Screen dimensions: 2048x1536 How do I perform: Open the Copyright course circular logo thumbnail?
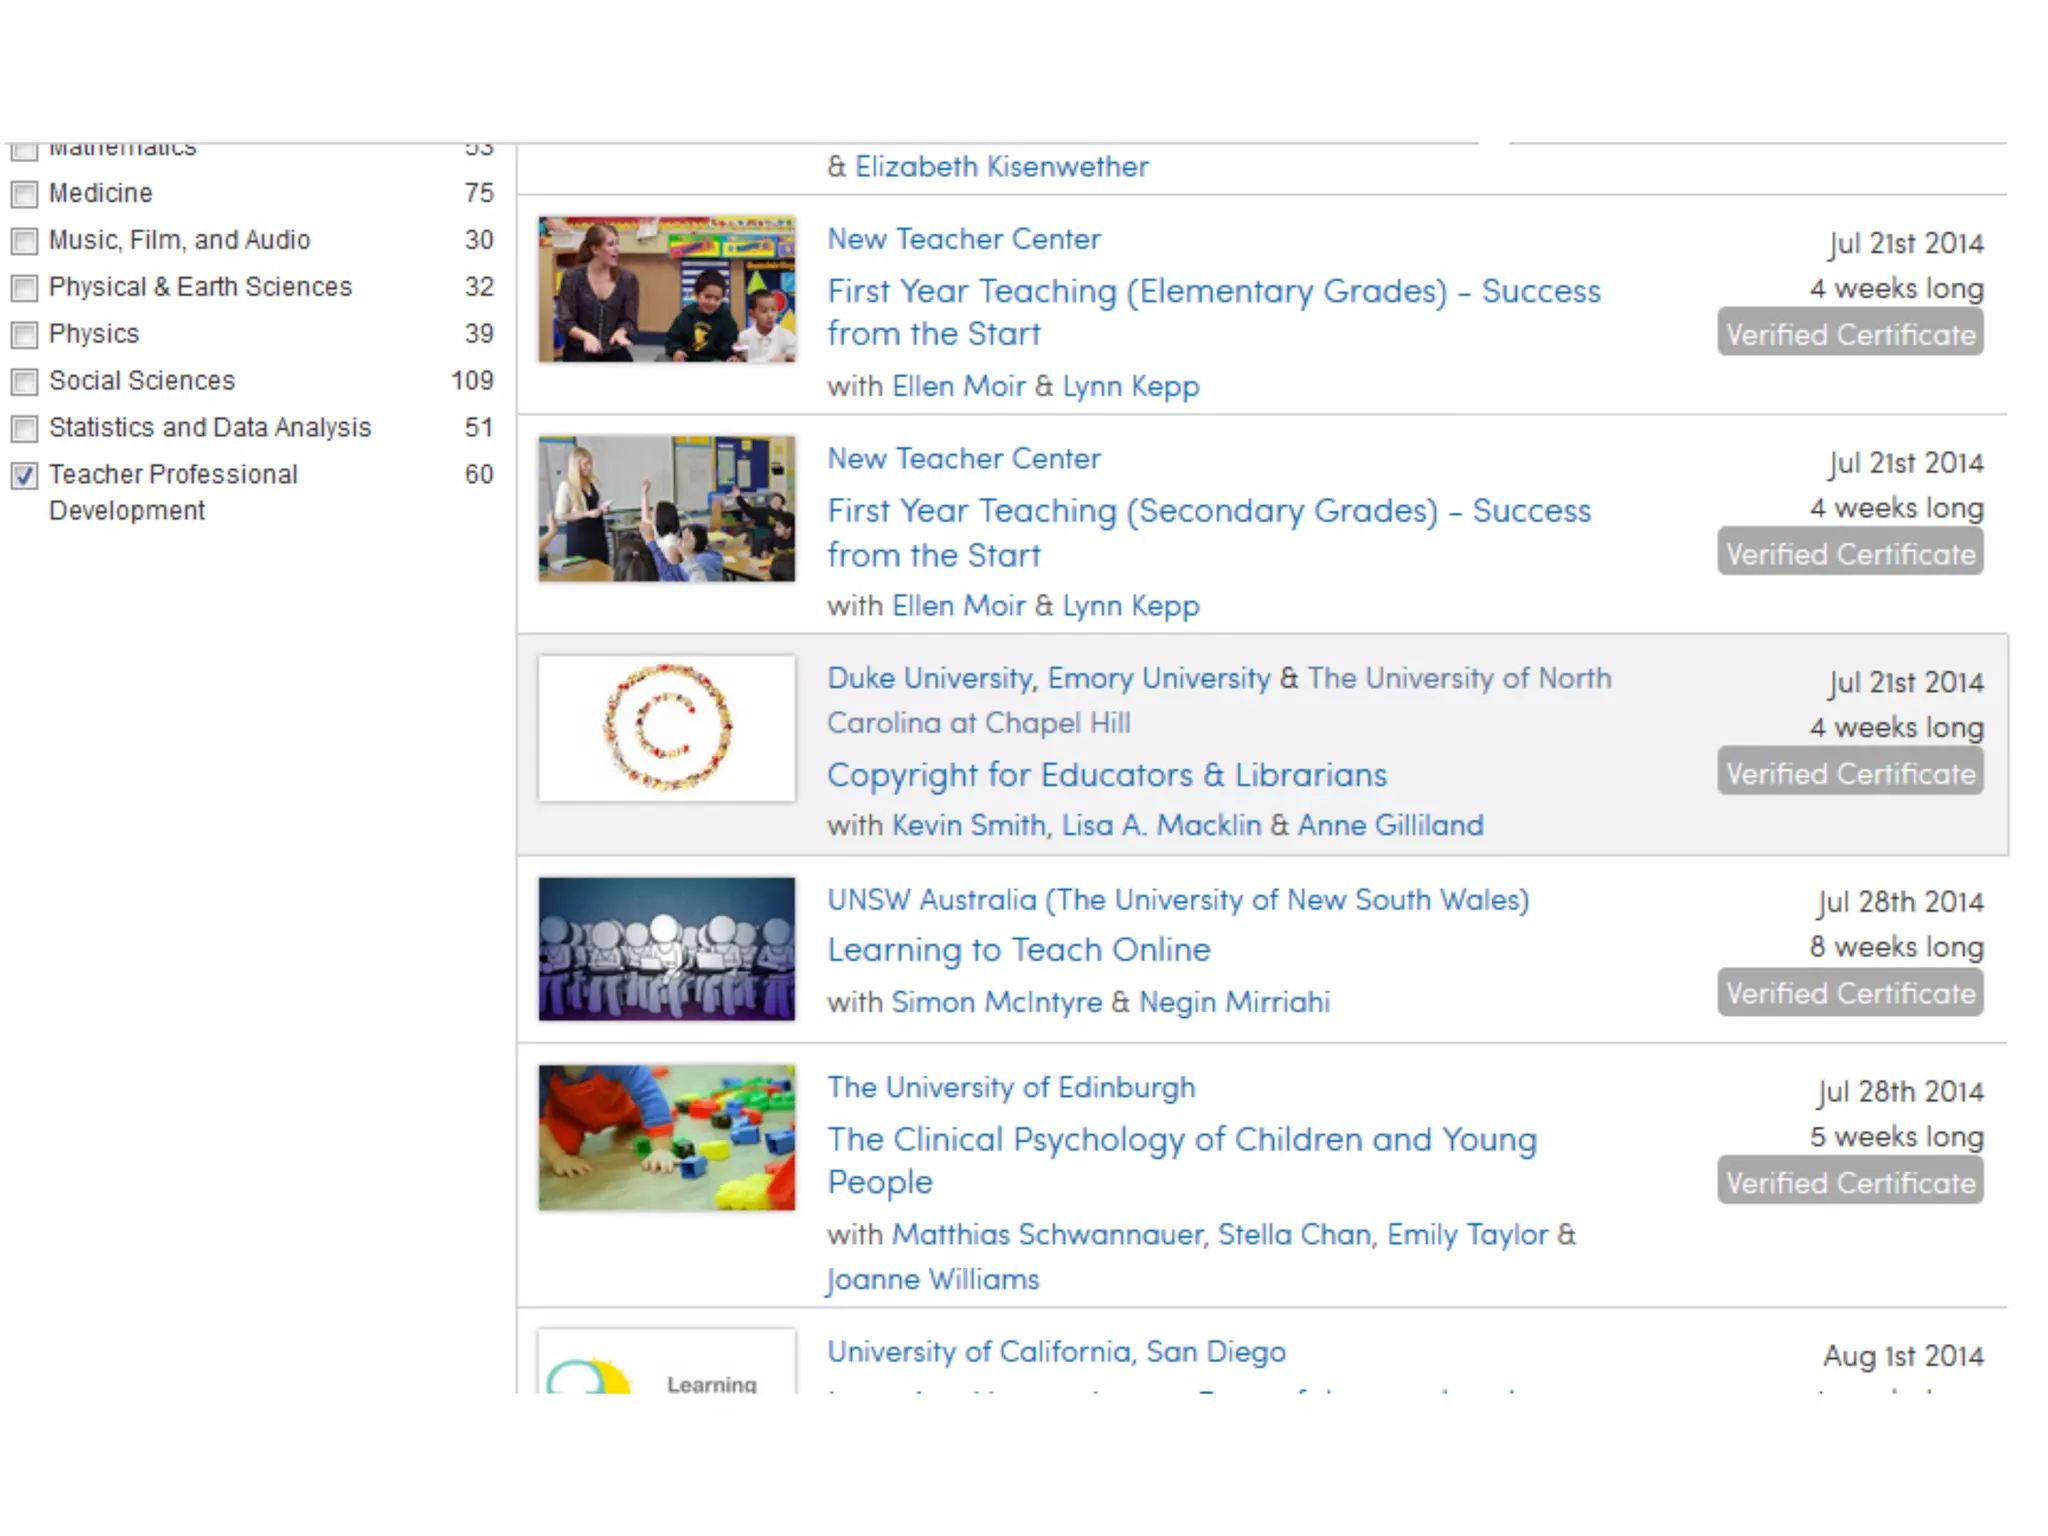(x=666, y=727)
